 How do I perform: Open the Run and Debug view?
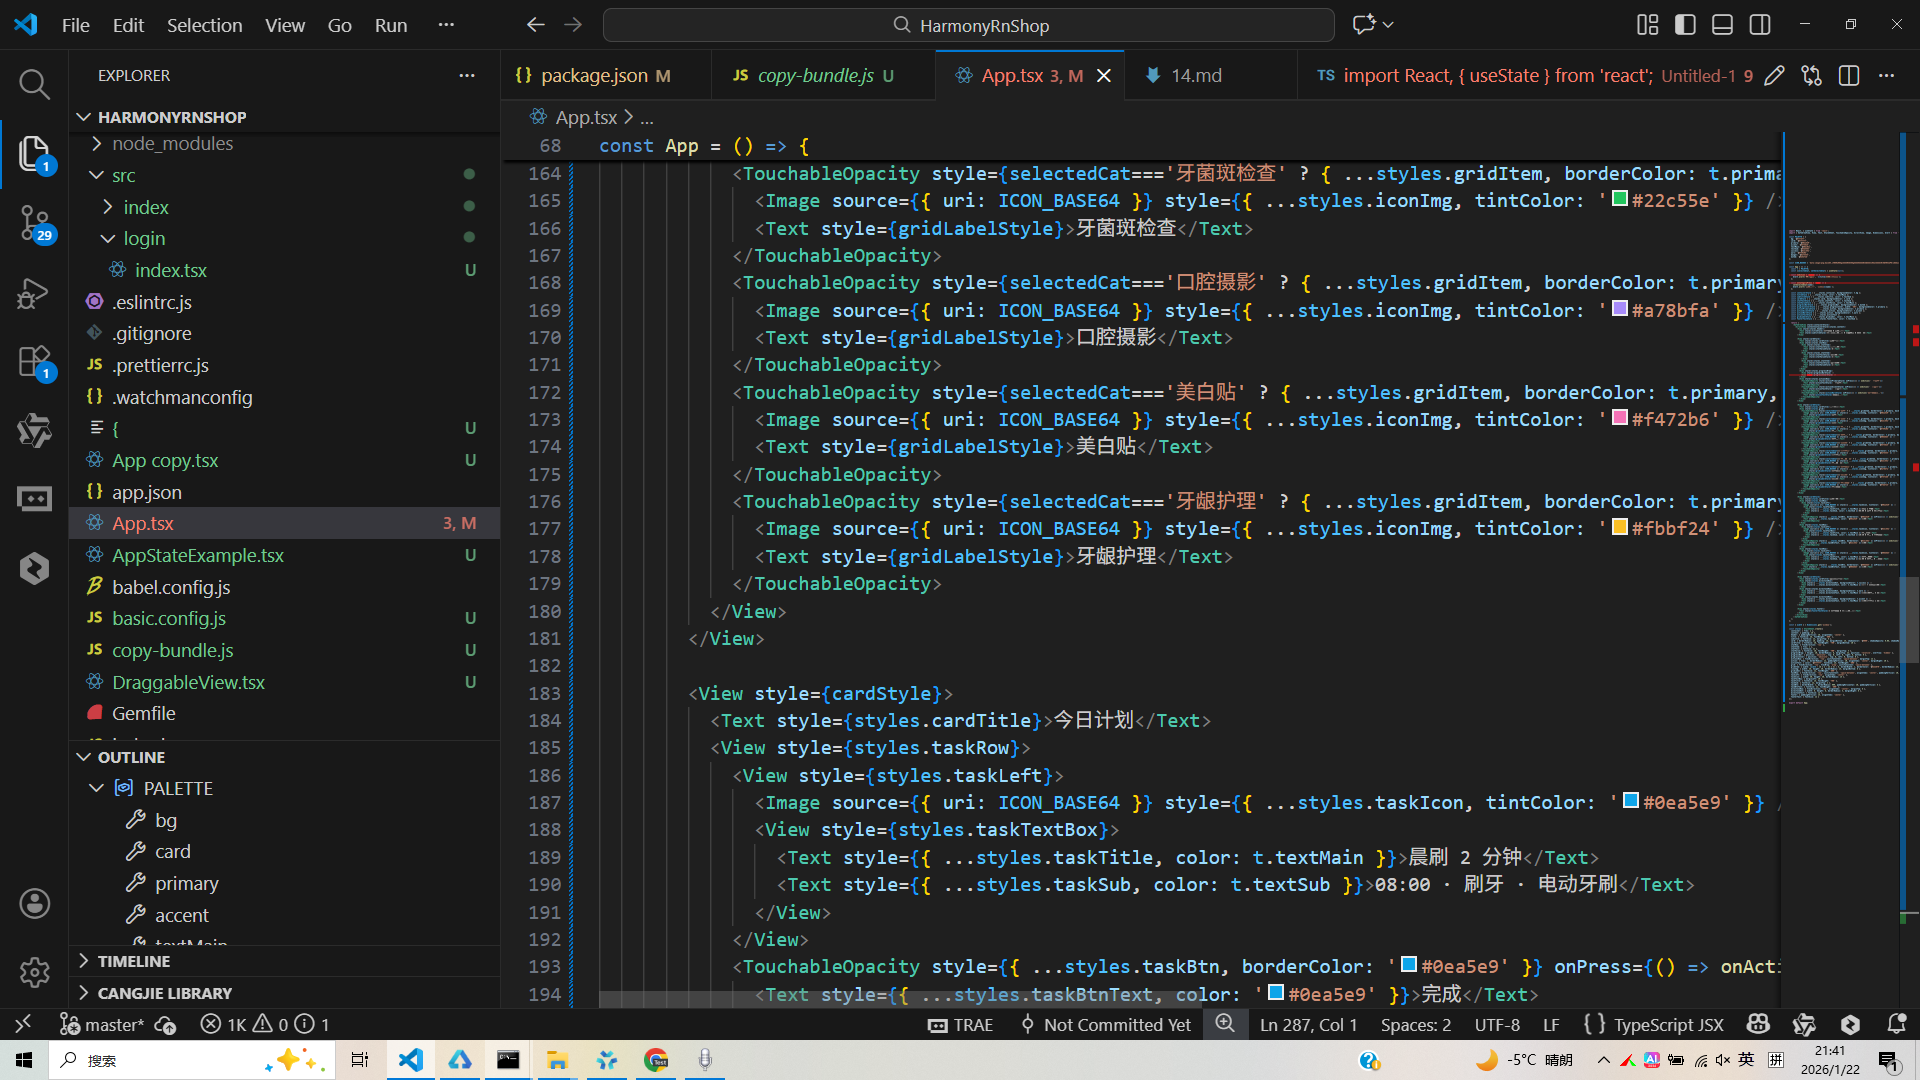(x=34, y=293)
